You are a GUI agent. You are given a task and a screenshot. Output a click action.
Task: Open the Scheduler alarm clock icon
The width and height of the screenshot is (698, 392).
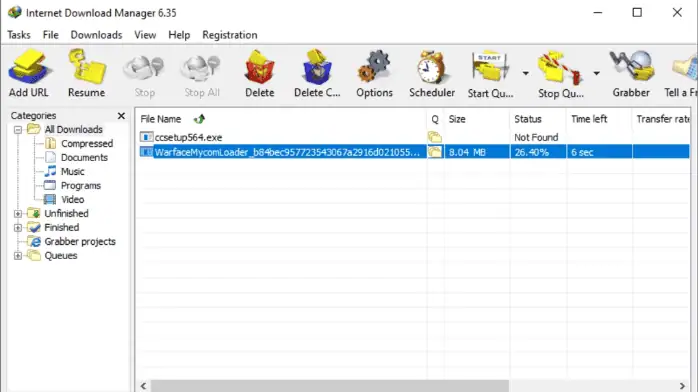point(431,67)
